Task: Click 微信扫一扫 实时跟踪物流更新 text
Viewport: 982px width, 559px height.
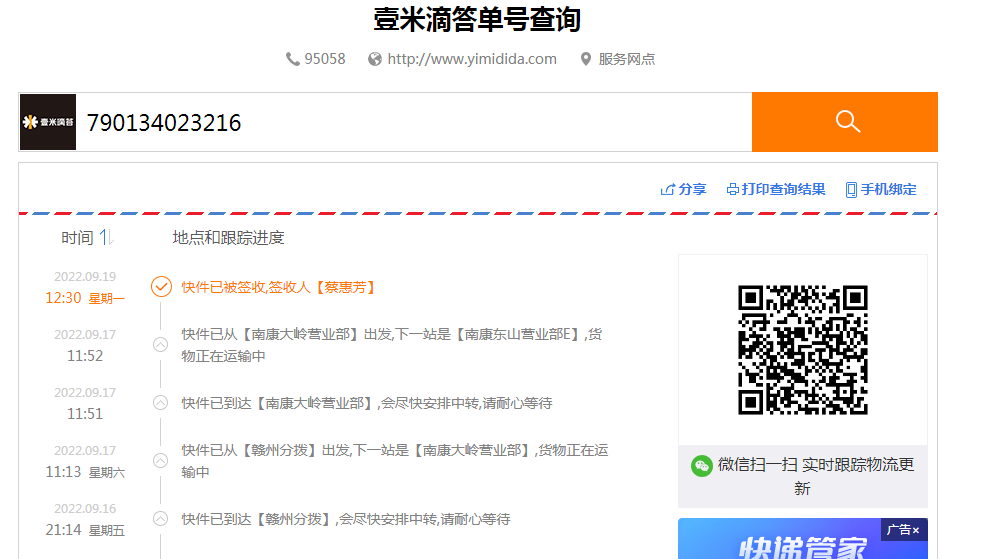Action: click(x=816, y=476)
